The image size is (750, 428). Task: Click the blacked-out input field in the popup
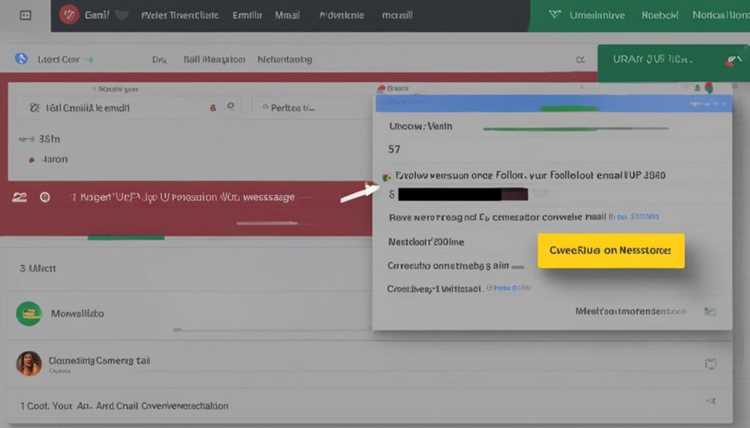click(x=463, y=194)
